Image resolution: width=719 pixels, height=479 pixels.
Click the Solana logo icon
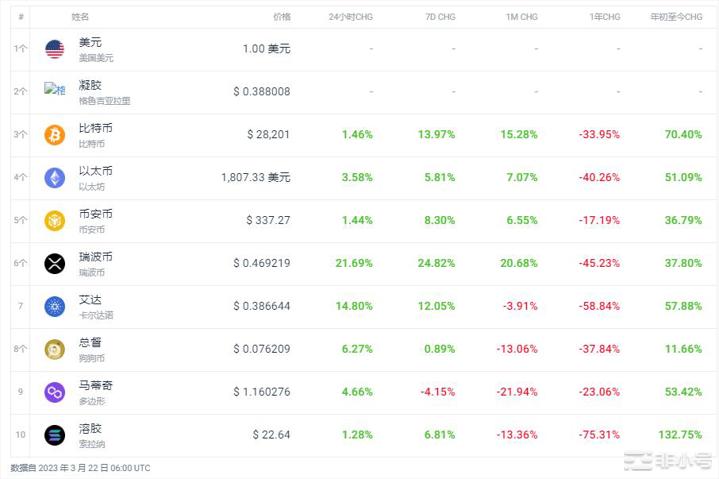[x=55, y=435]
